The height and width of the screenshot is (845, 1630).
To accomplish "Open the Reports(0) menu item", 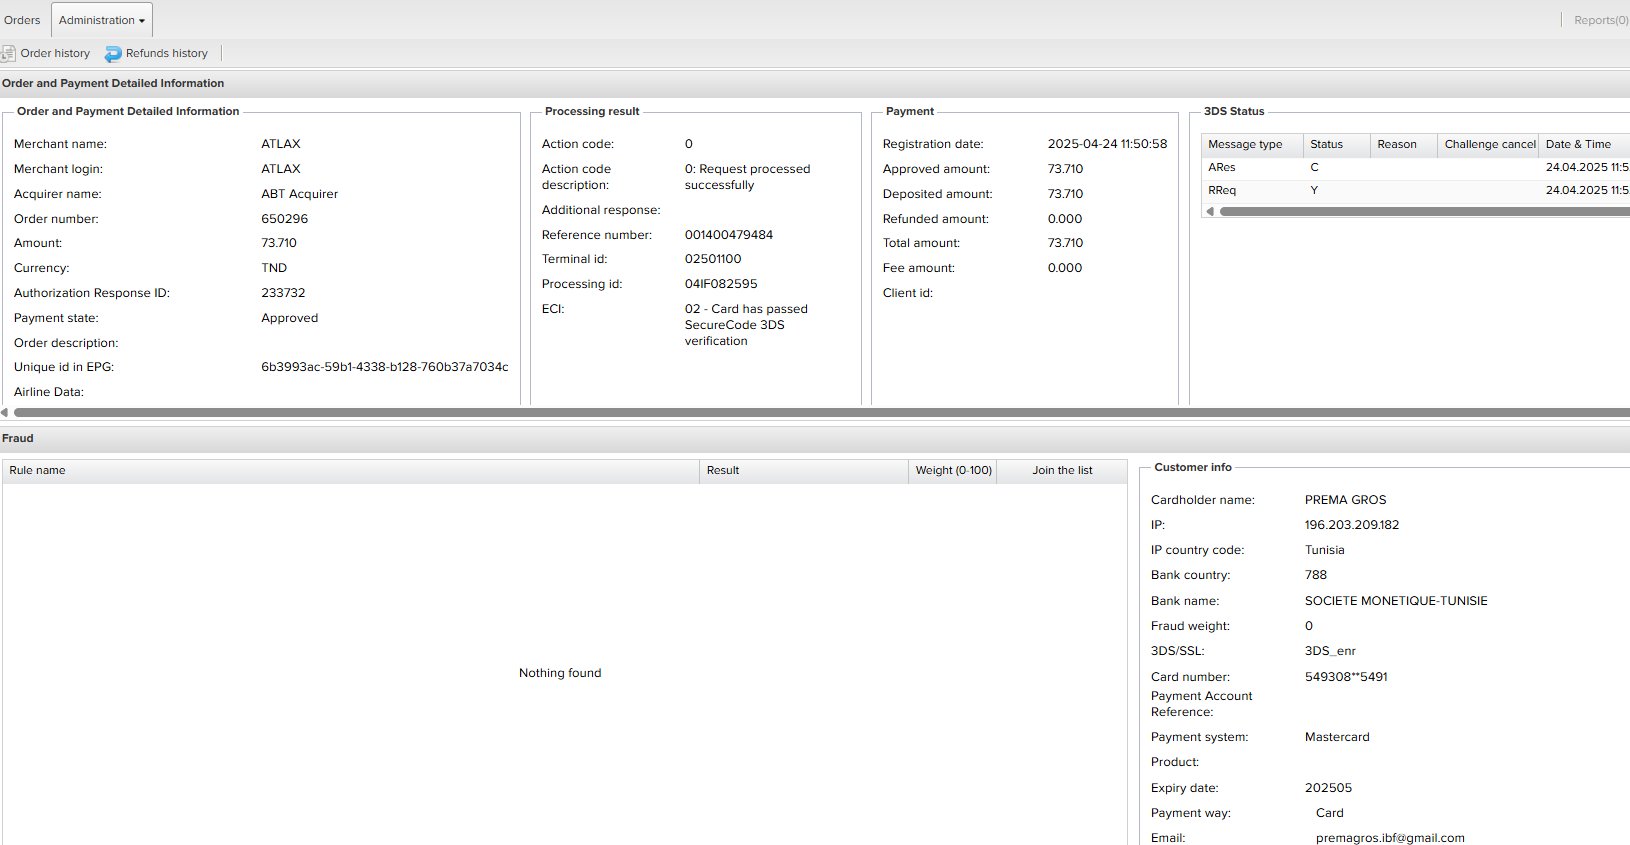I will (1600, 20).
